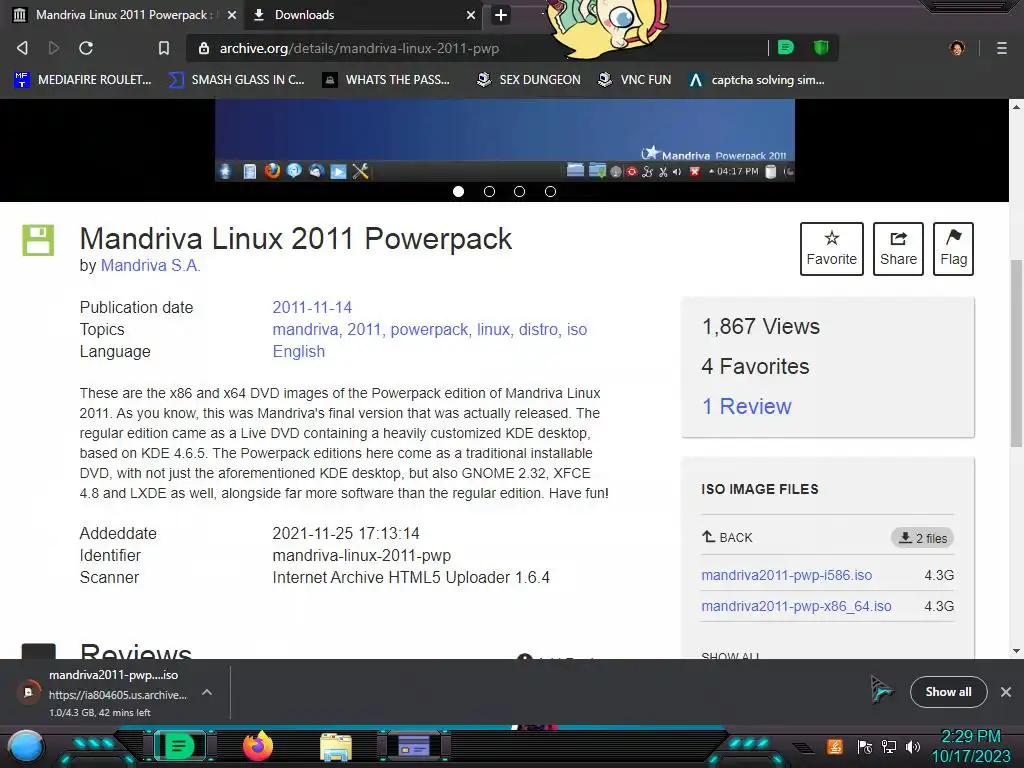Select the second carousel dot
The height and width of the screenshot is (768, 1024).
click(489, 191)
